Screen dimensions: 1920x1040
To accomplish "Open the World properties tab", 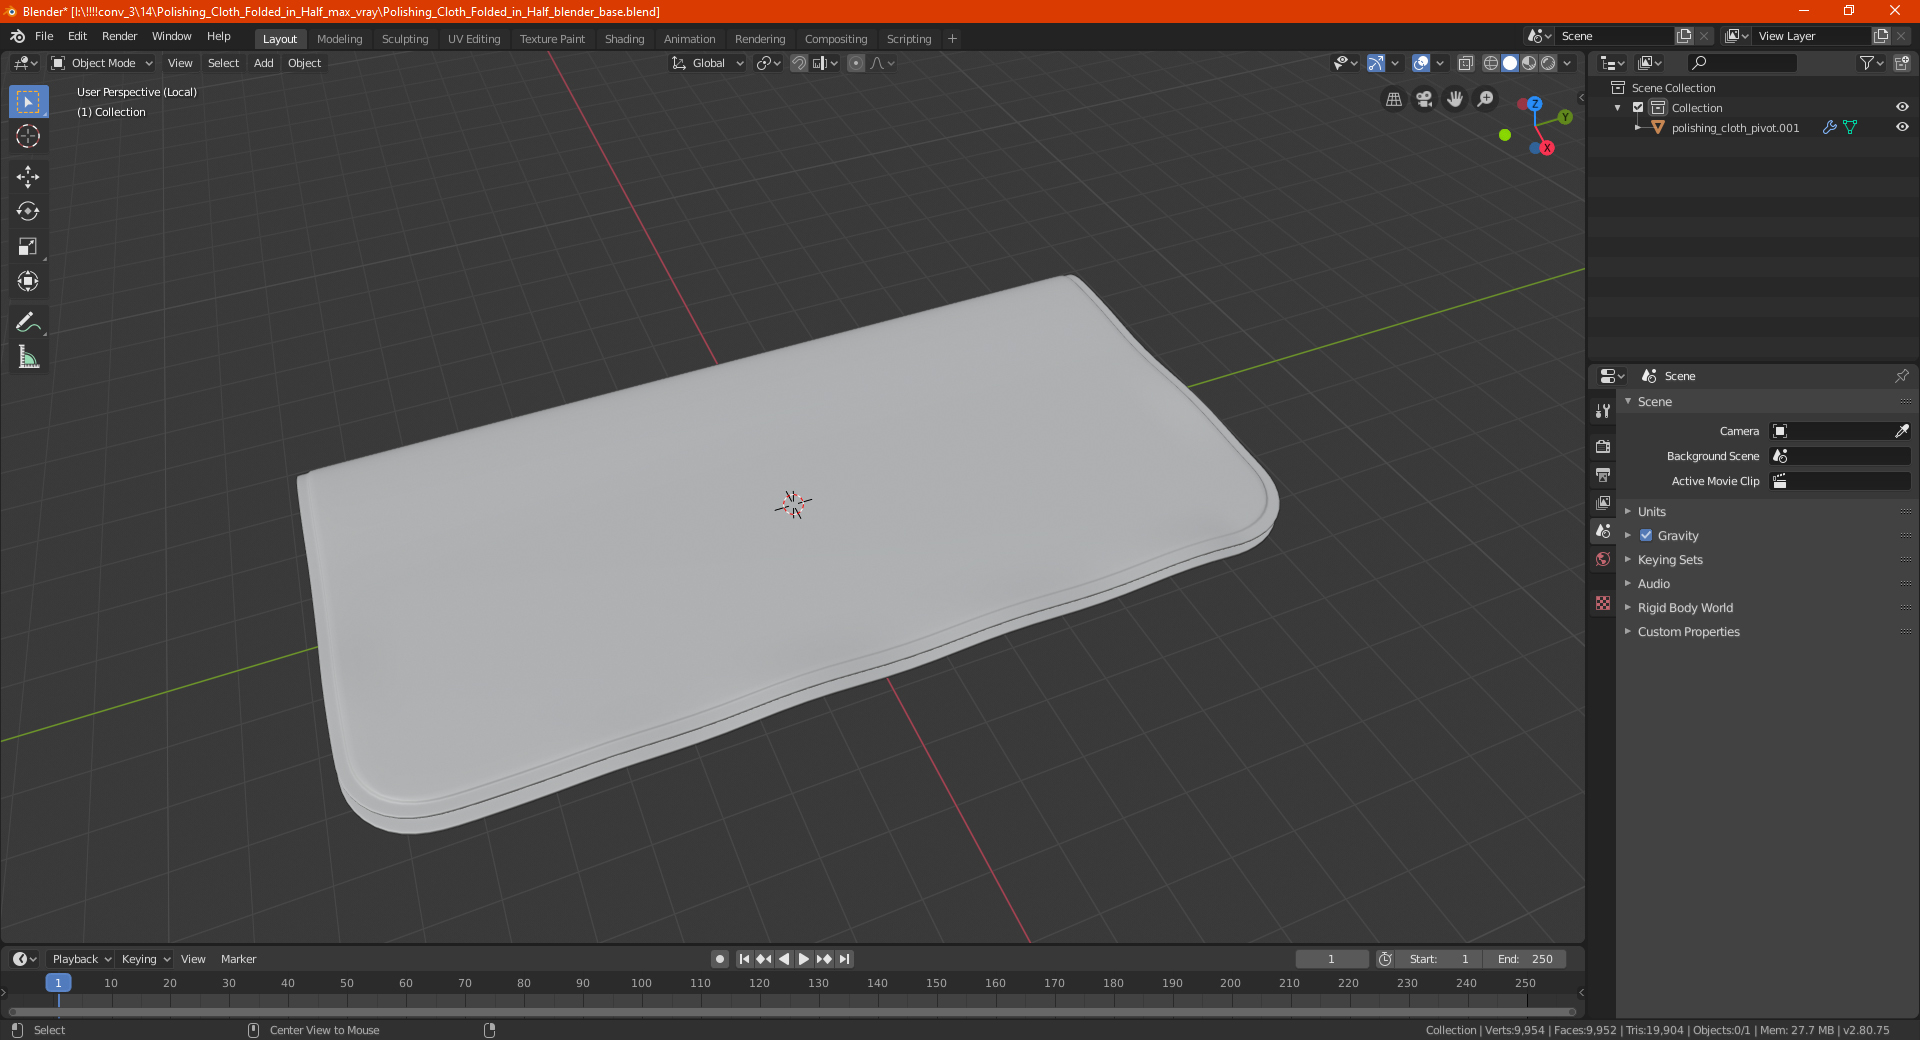I will click(1603, 559).
